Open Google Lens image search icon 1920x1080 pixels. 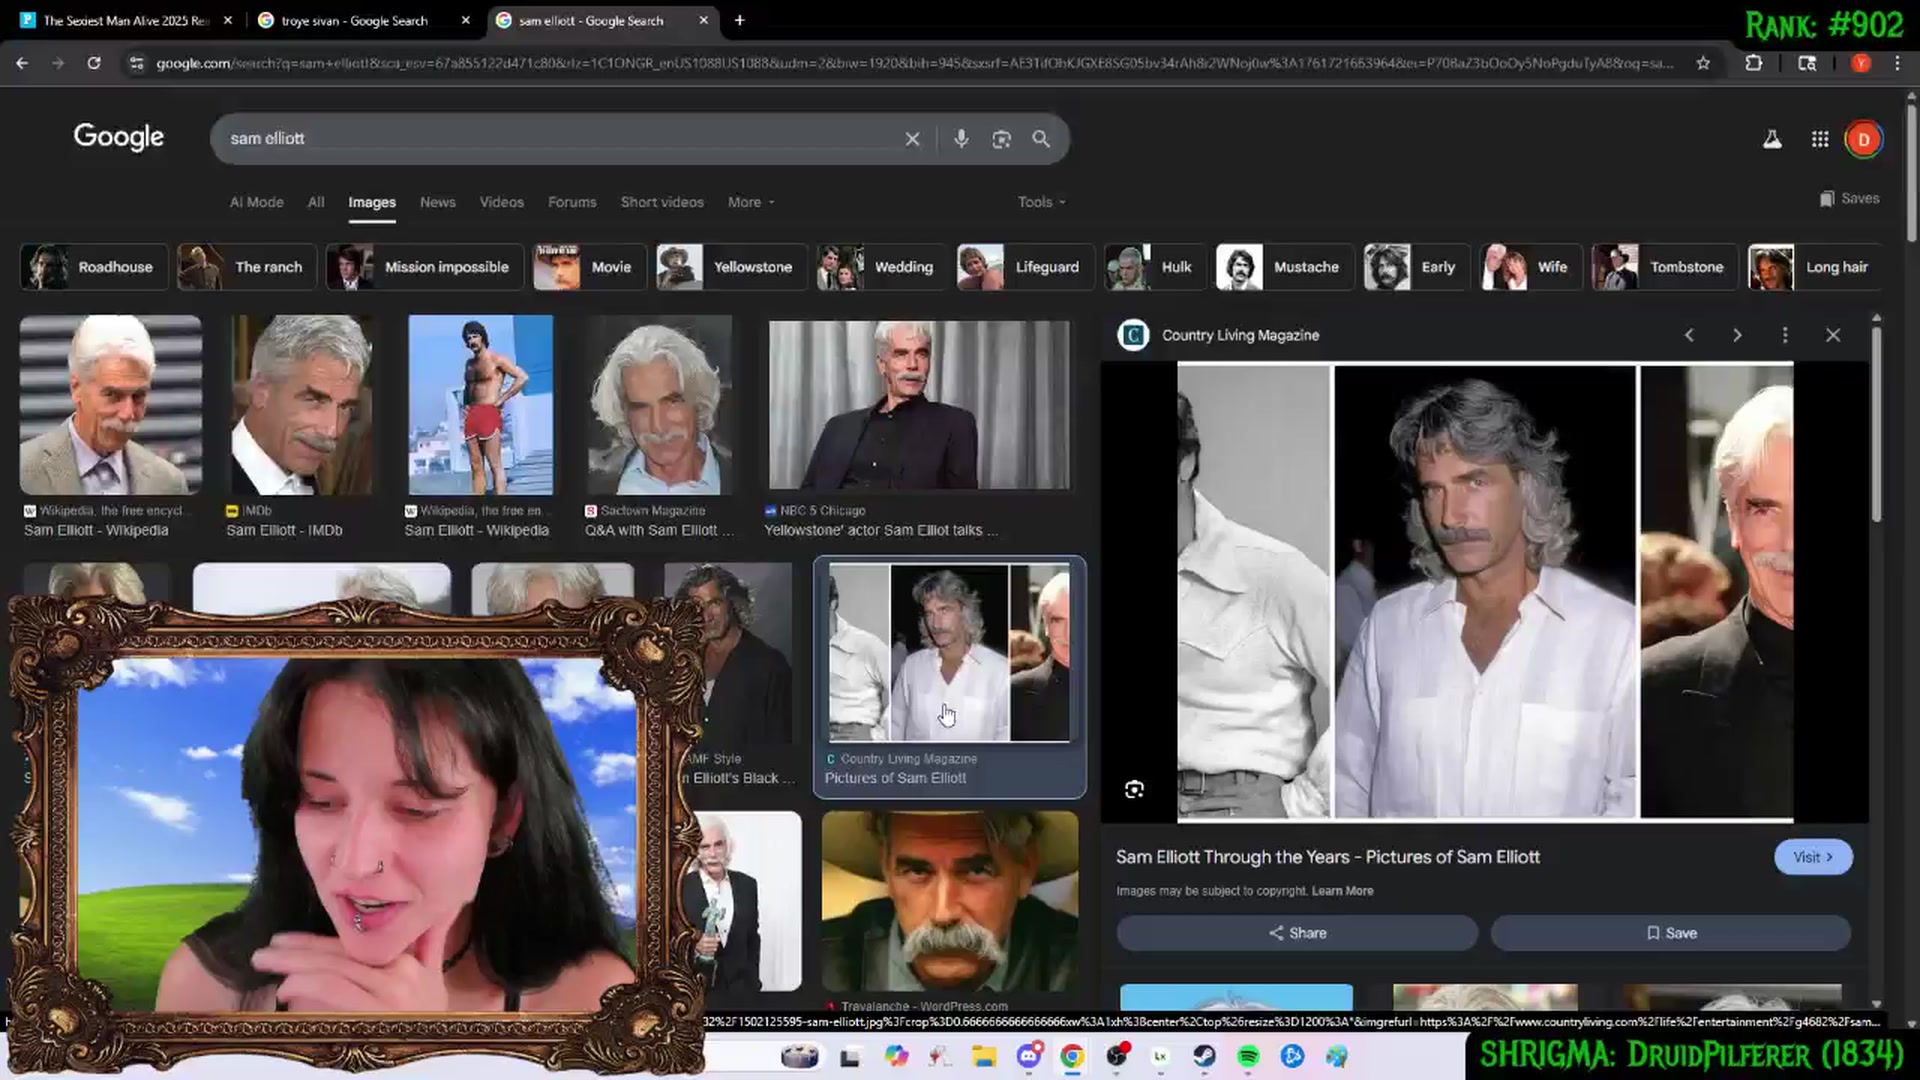point(1001,139)
